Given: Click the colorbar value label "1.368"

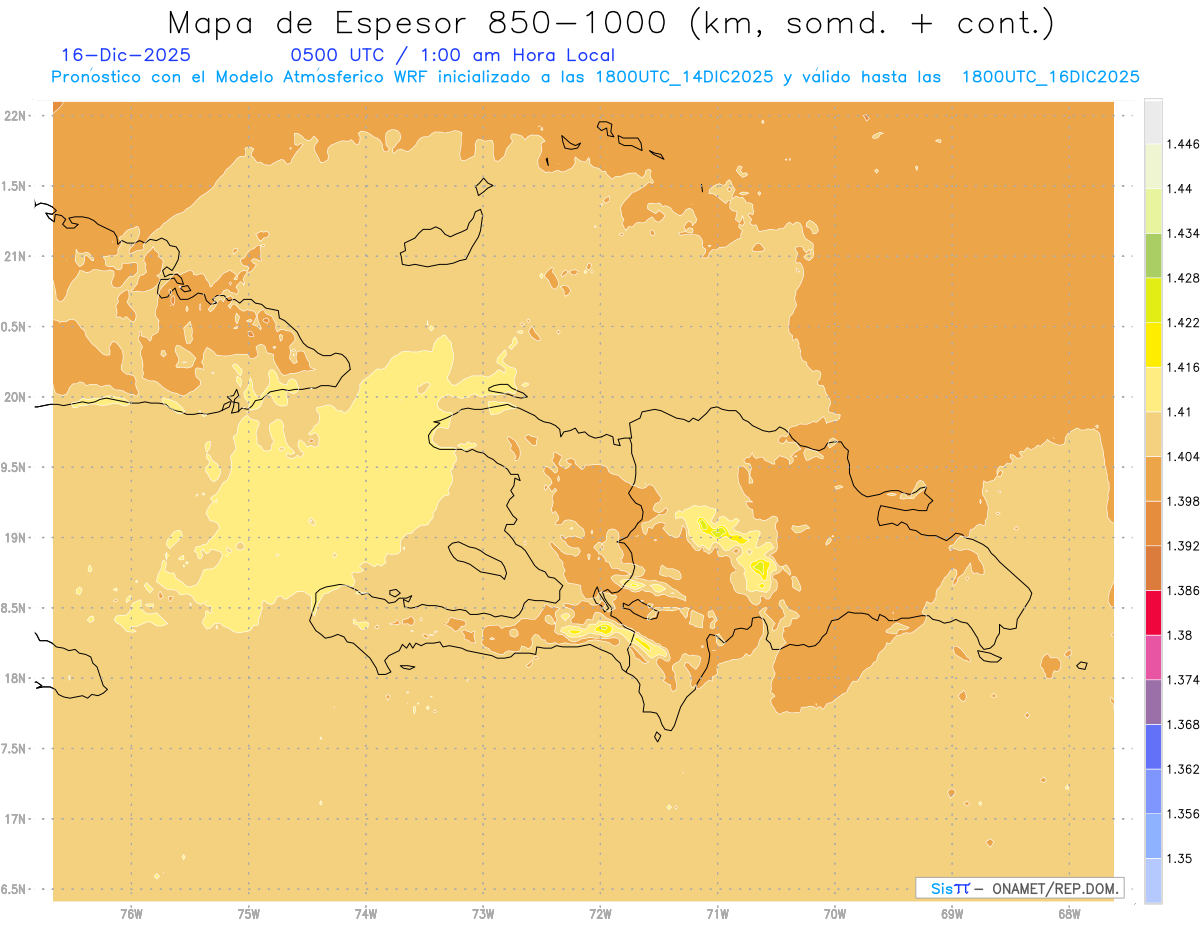Looking at the screenshot, I should 1182,725.
